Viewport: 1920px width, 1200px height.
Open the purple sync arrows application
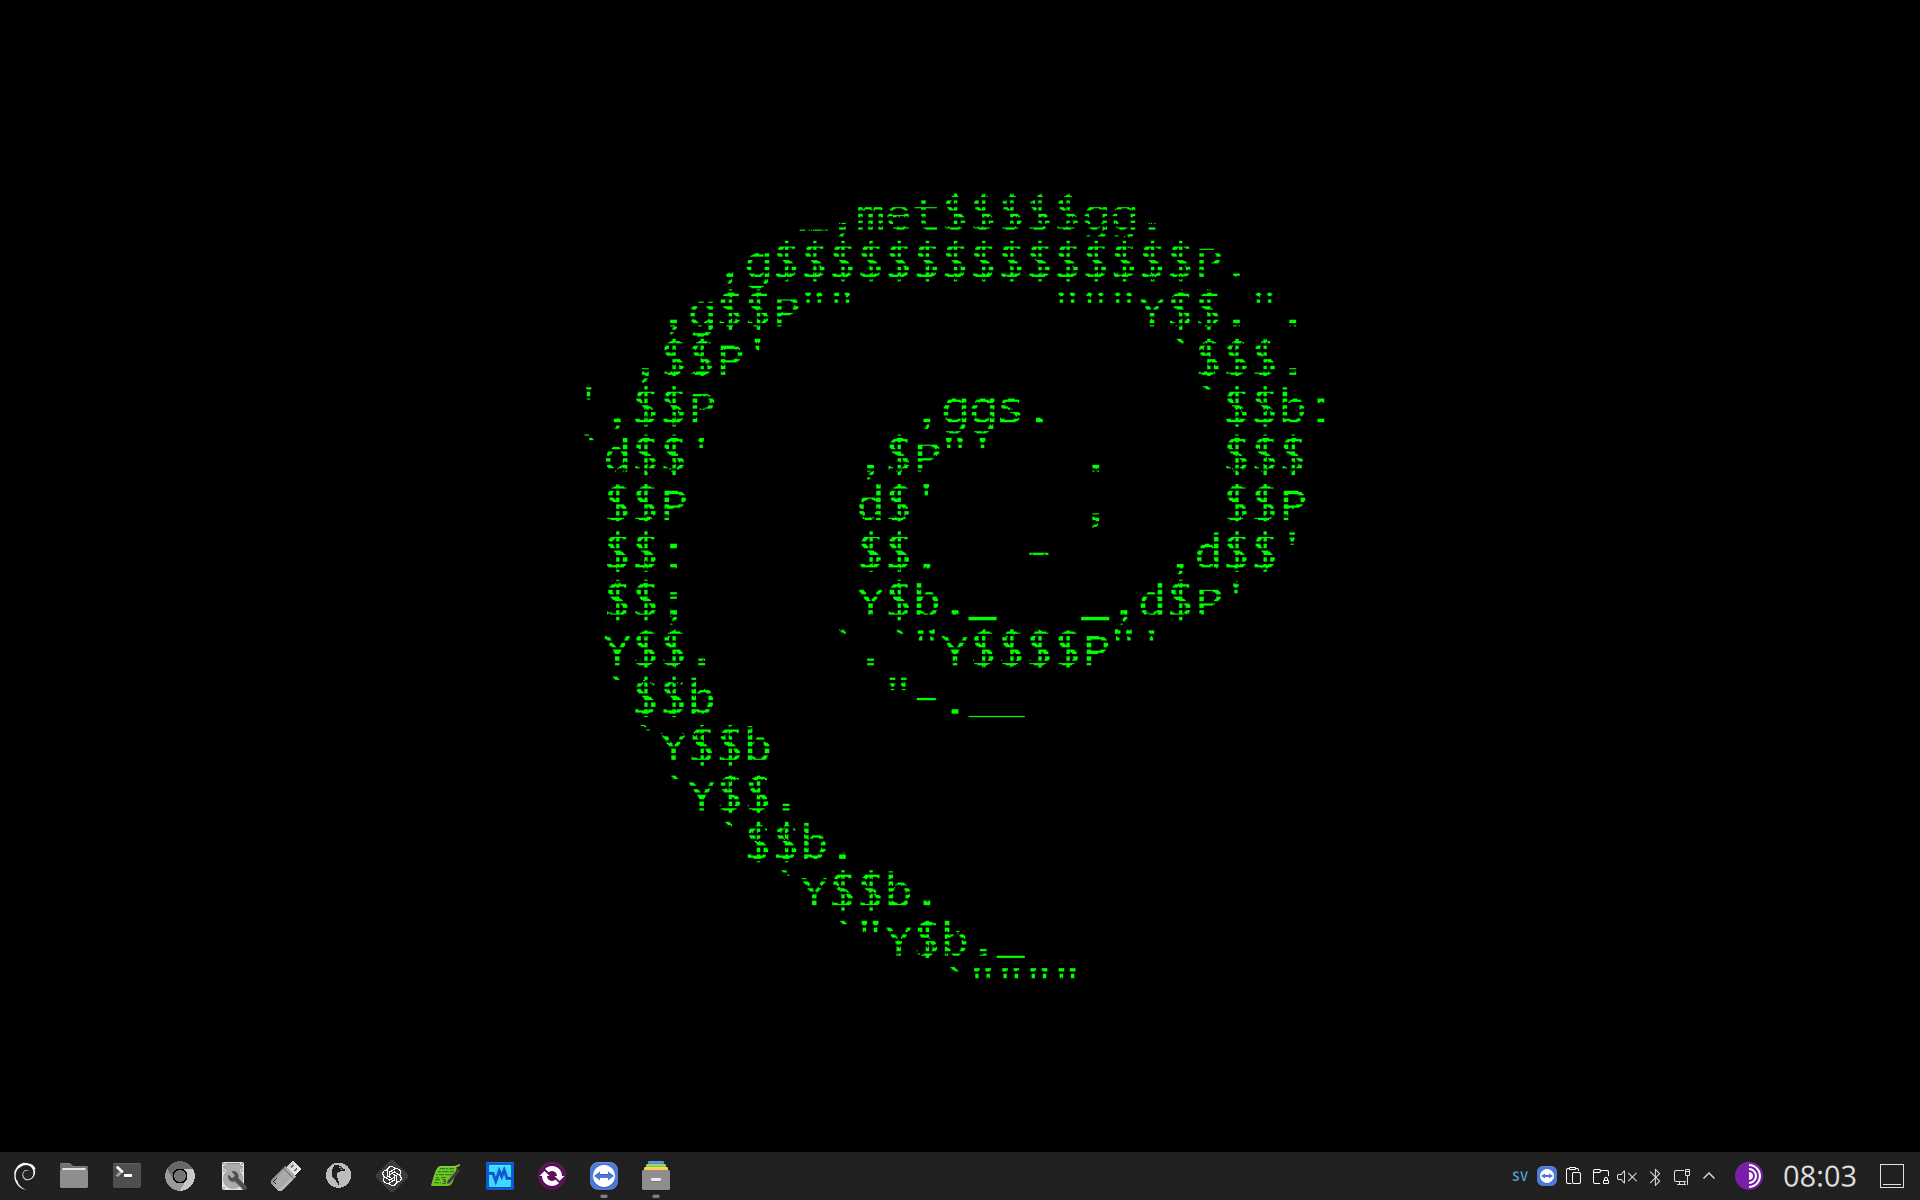coord(552,1175)
